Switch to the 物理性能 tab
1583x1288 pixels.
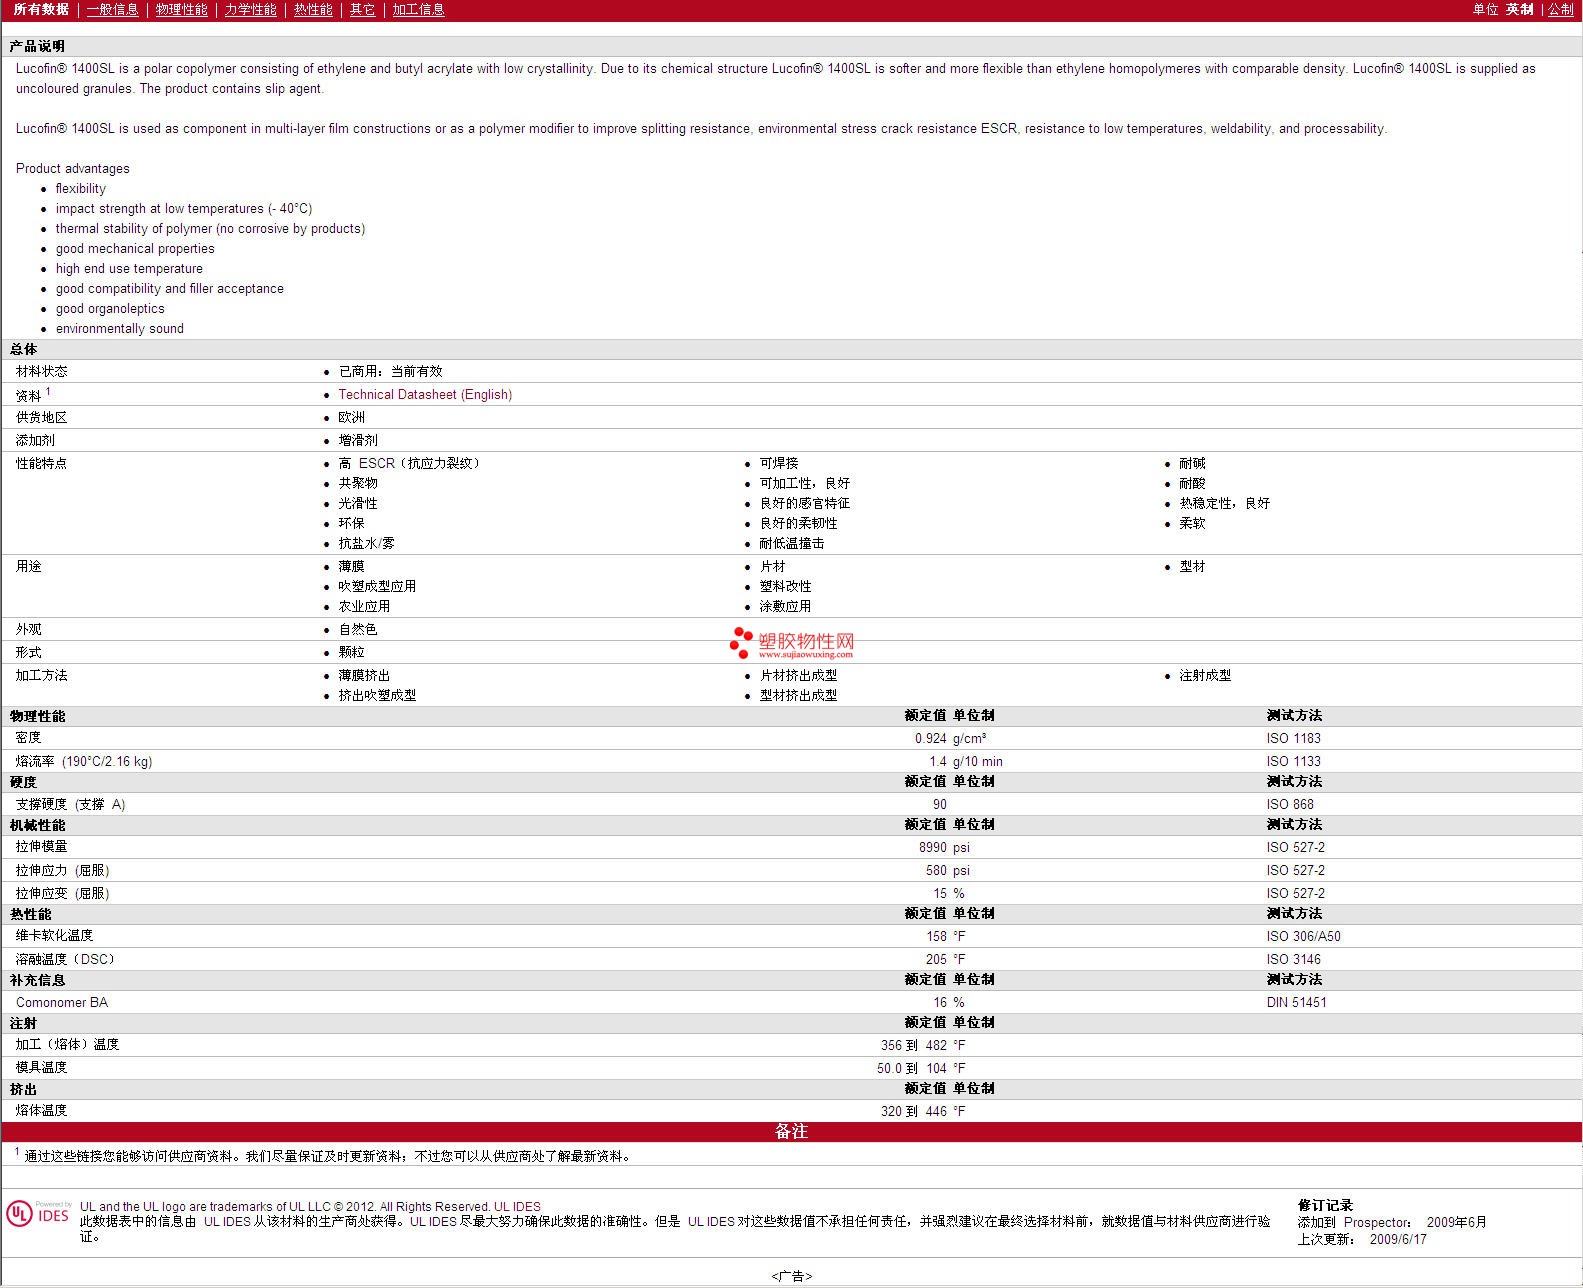(182, 9)
